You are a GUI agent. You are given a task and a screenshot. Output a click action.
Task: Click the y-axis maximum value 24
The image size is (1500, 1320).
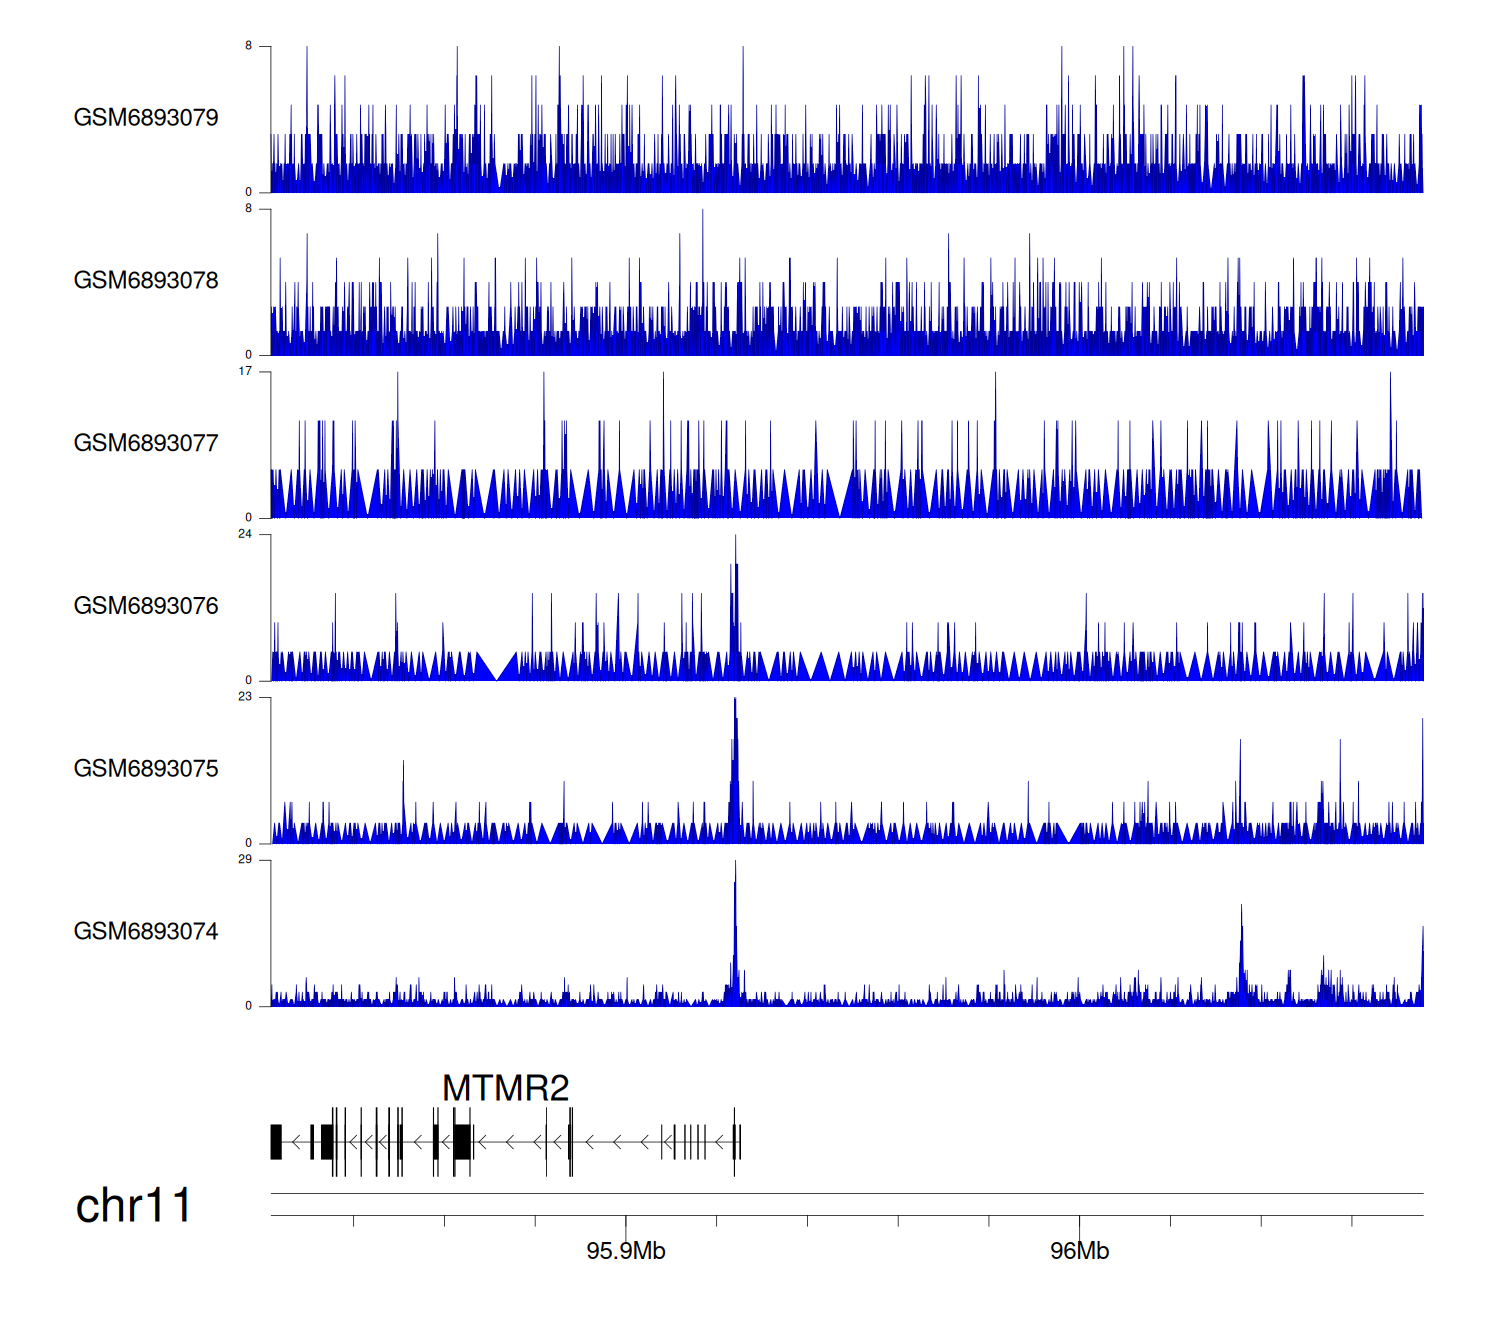(x=245, y=535)
